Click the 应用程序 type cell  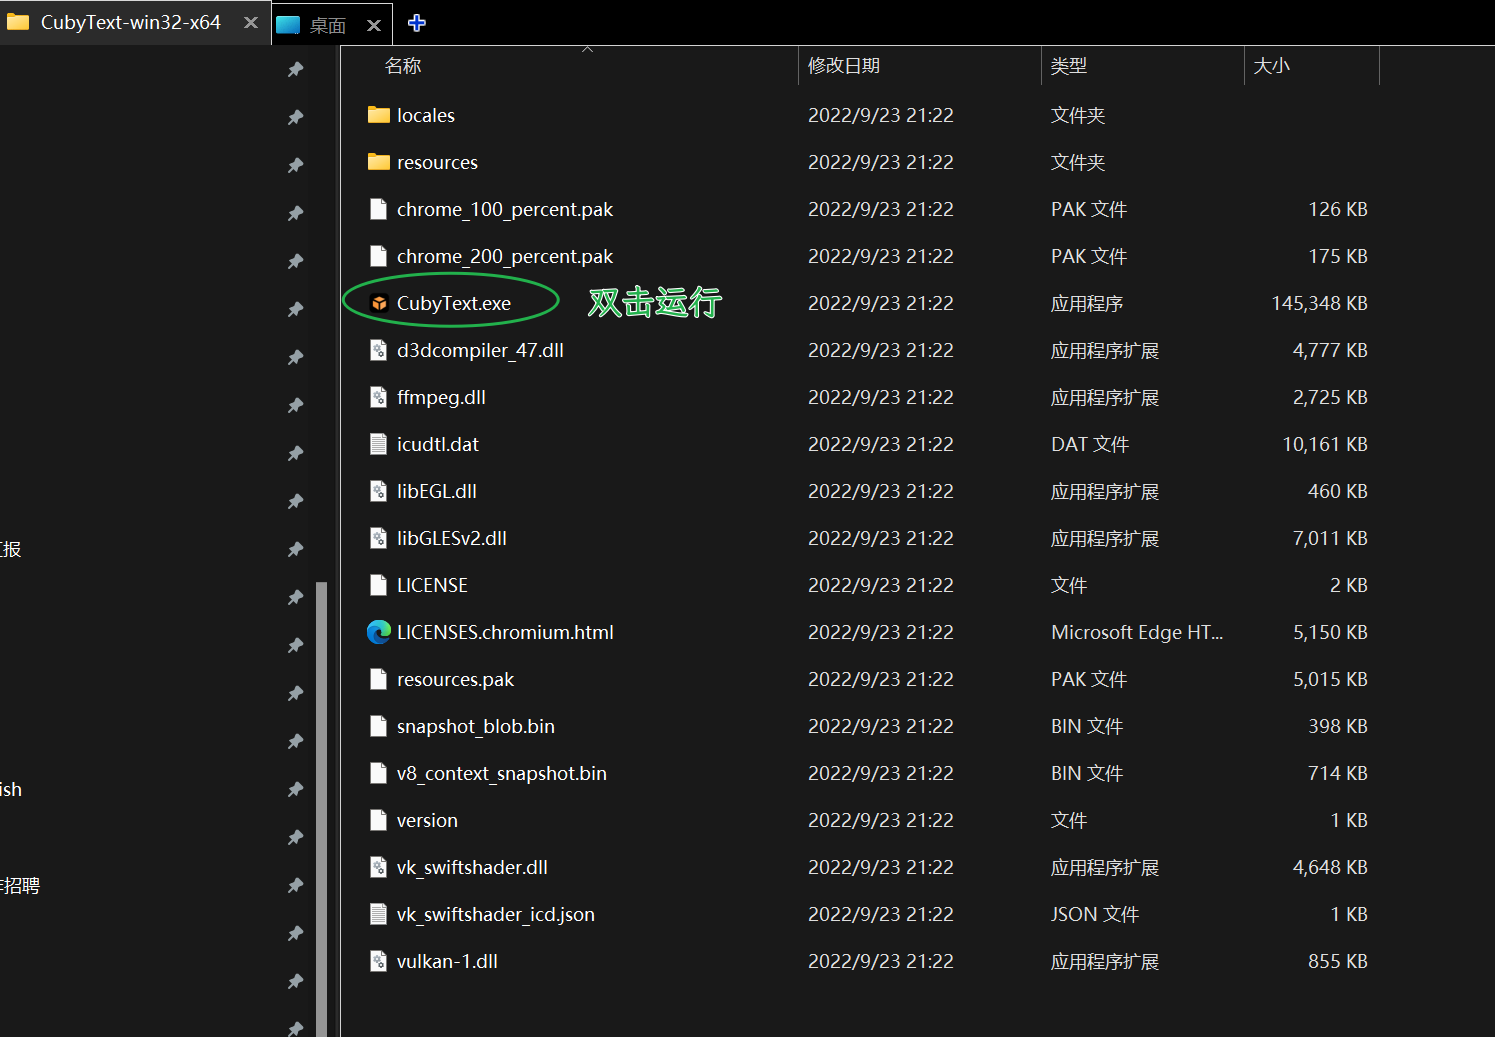pyautogui.click(x=1087, y=303)
